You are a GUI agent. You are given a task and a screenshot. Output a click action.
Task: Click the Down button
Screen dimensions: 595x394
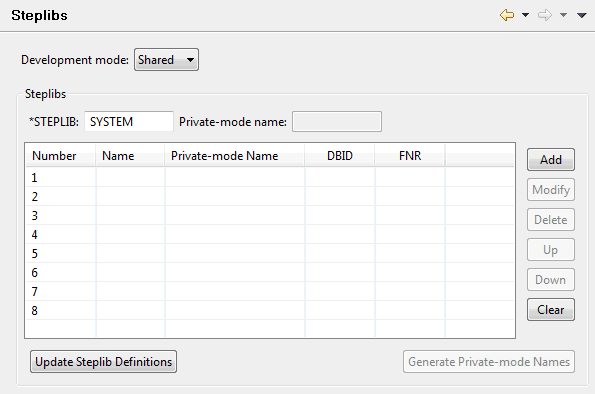pos(551,280)
